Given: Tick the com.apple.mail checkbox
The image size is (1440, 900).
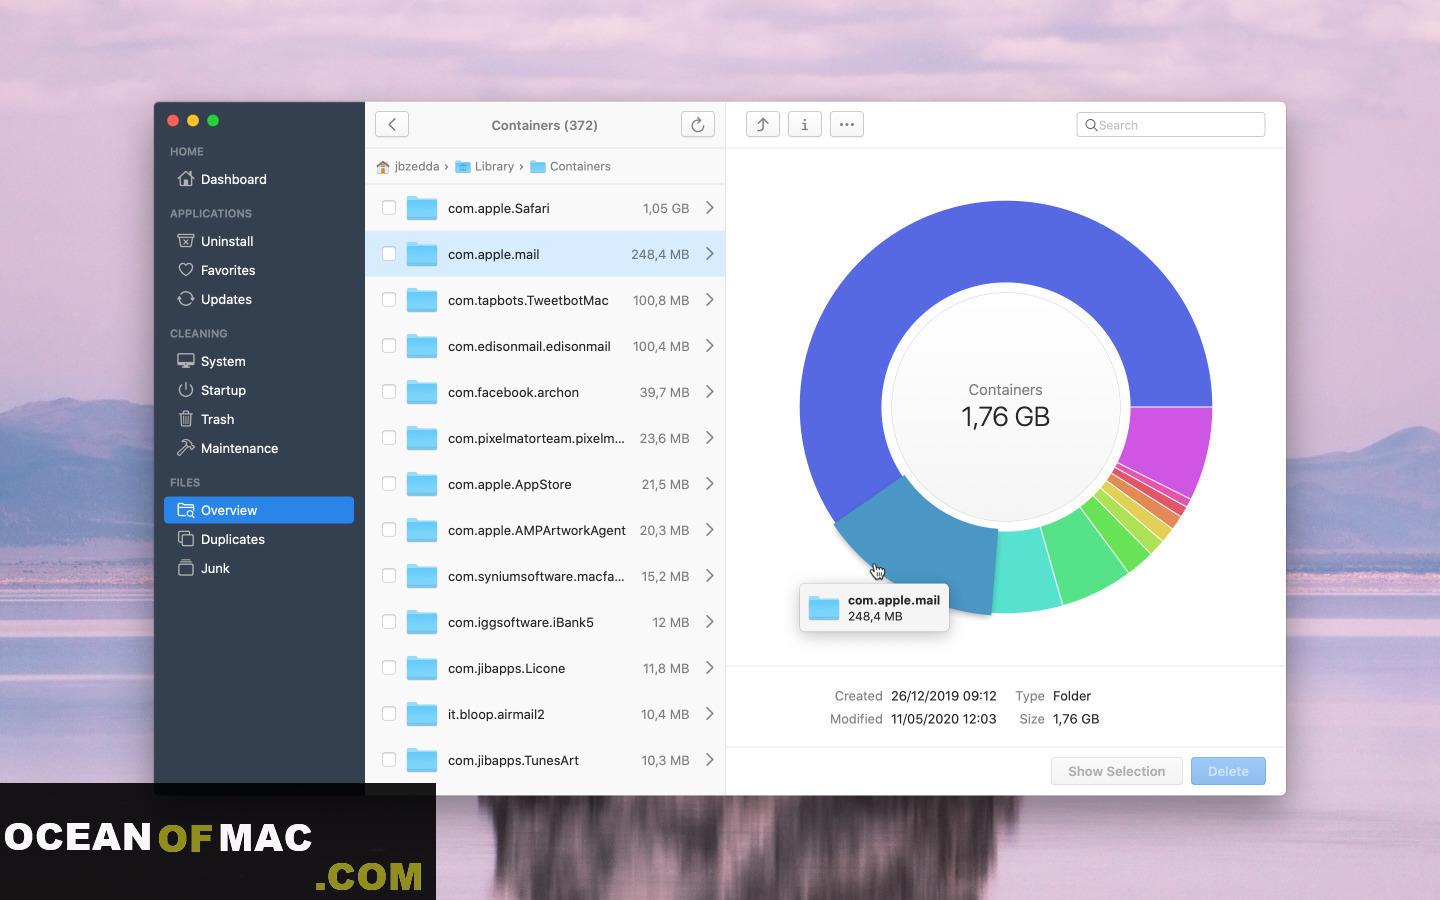Looking at the screenshot, I should coord(389,254).
